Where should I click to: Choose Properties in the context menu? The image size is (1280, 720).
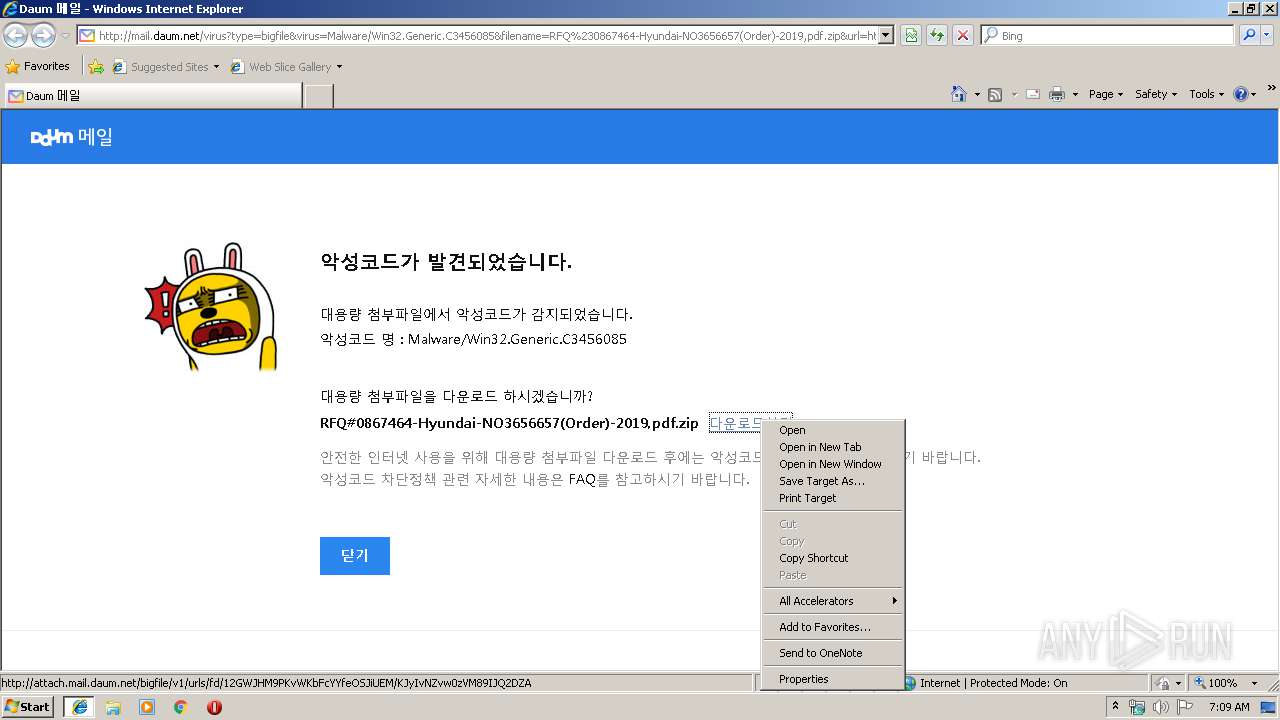point(832,679)
